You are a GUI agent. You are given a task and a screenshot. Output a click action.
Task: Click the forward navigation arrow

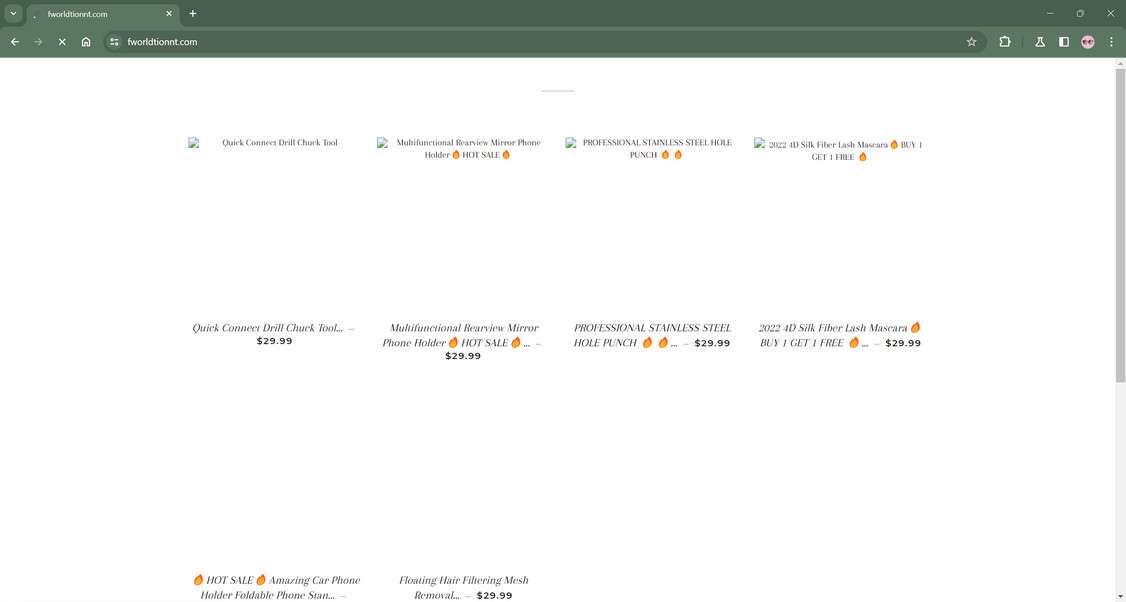[38, 41]
